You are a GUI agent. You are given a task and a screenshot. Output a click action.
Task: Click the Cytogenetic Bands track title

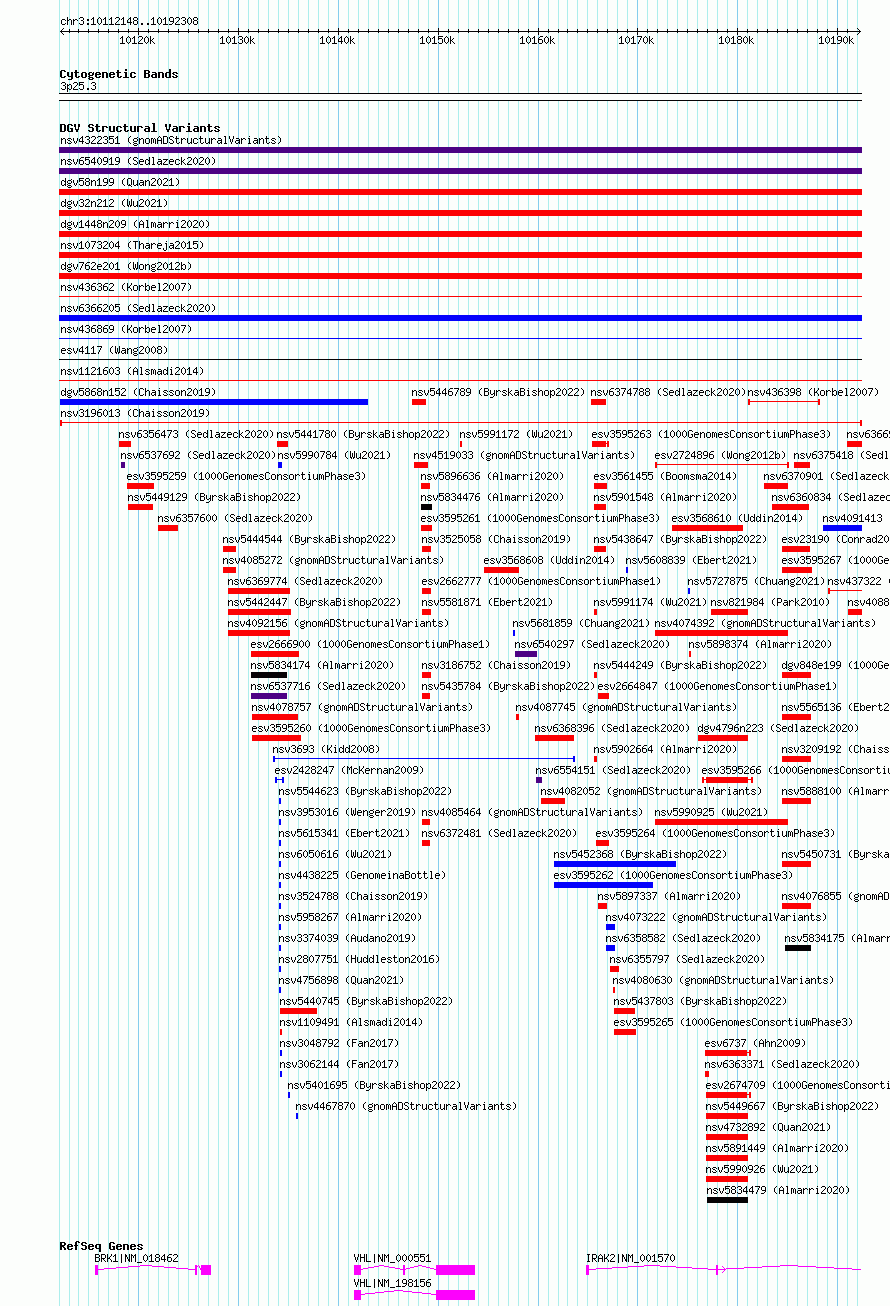118,74
